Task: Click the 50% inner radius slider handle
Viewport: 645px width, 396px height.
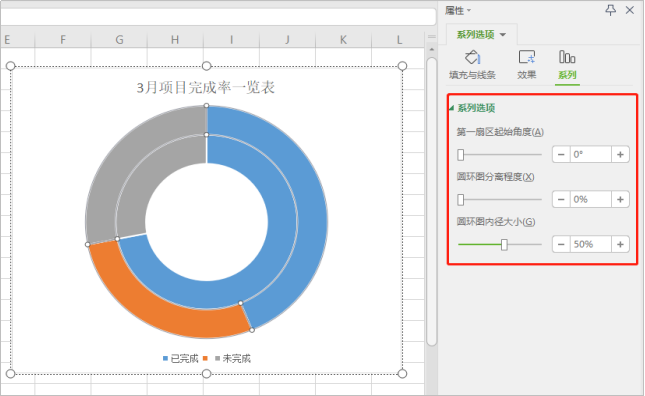Action: point(504,244)
